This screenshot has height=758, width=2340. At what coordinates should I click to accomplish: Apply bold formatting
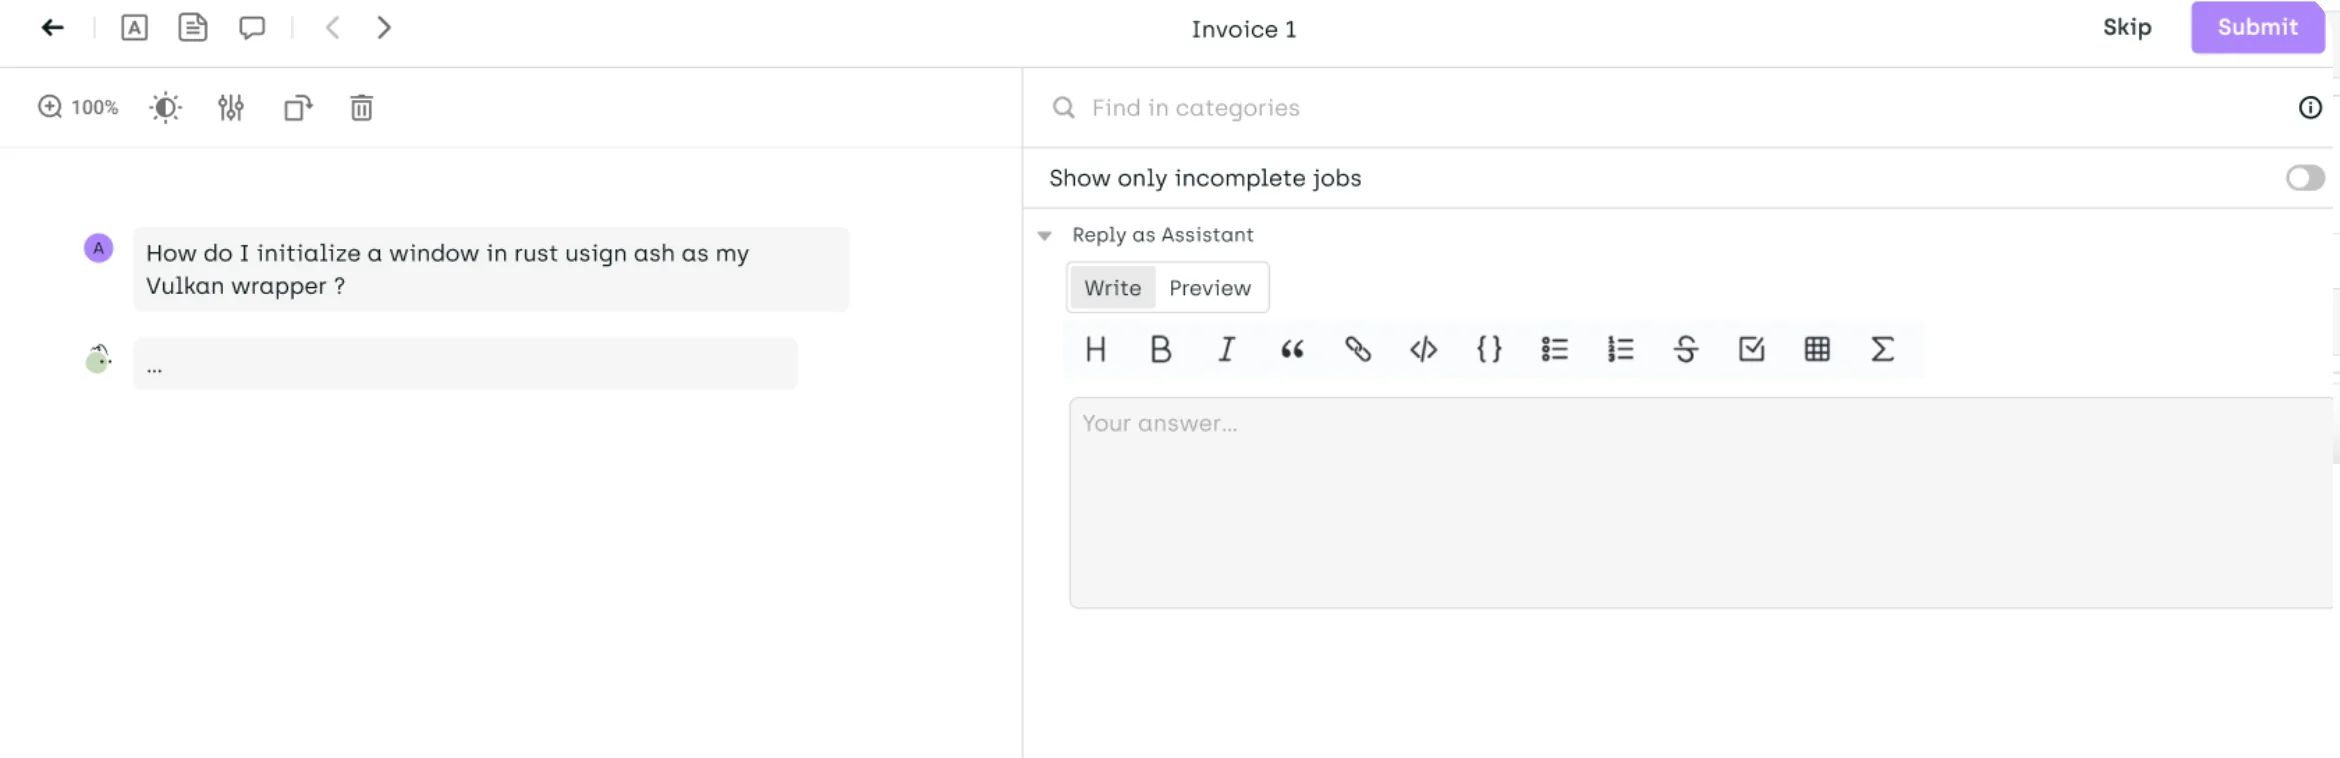coord(1161,349)
